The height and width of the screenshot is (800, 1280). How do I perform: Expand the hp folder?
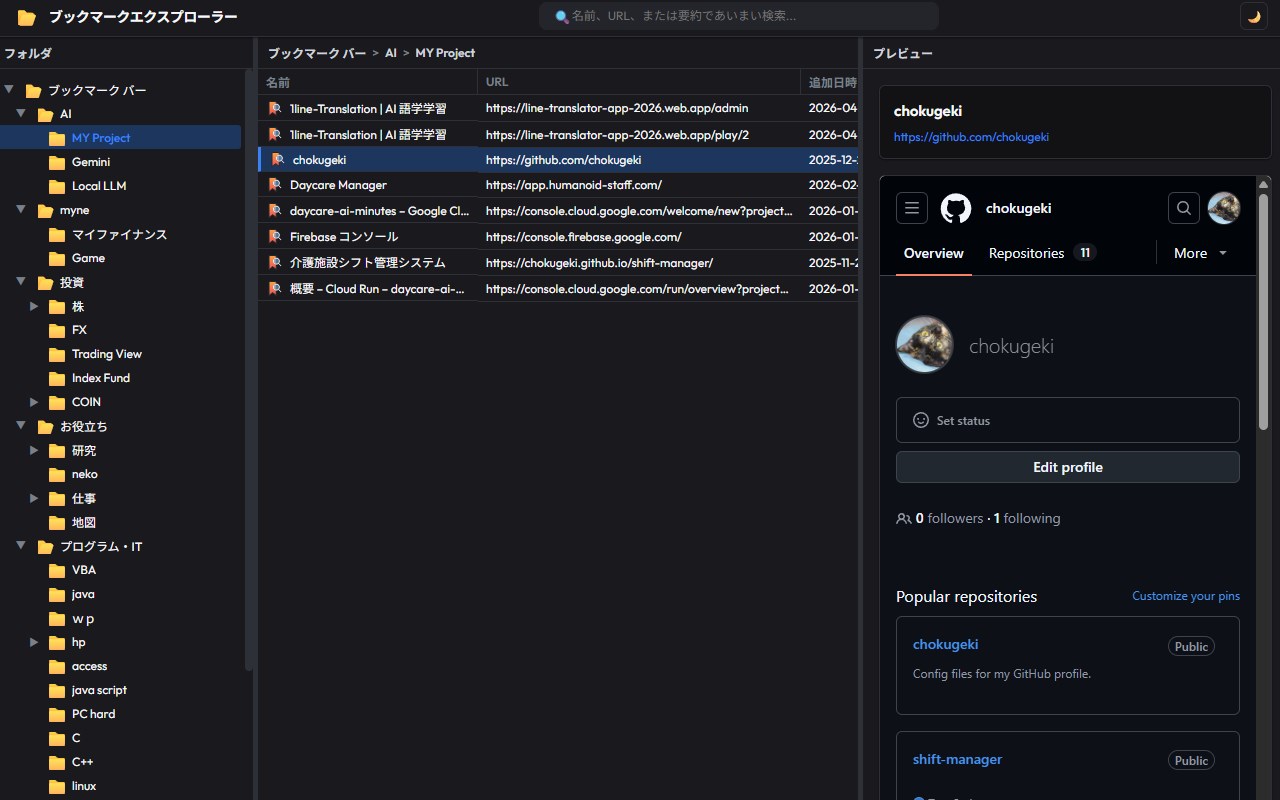pyautogui.click(x=33, y=642)
